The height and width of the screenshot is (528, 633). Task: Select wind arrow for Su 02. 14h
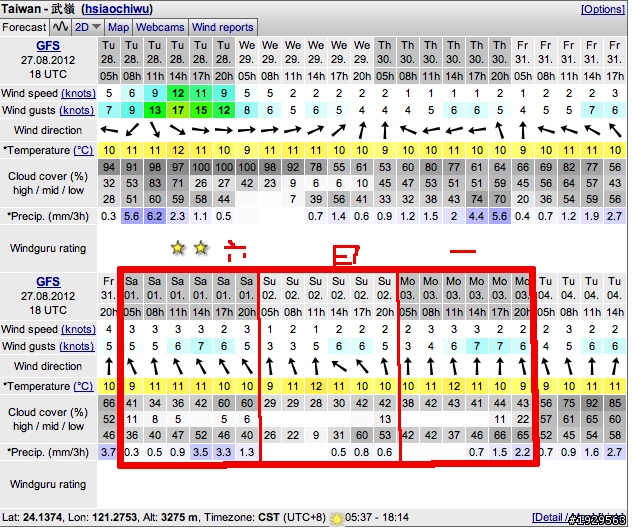click(x=339, y=366)
